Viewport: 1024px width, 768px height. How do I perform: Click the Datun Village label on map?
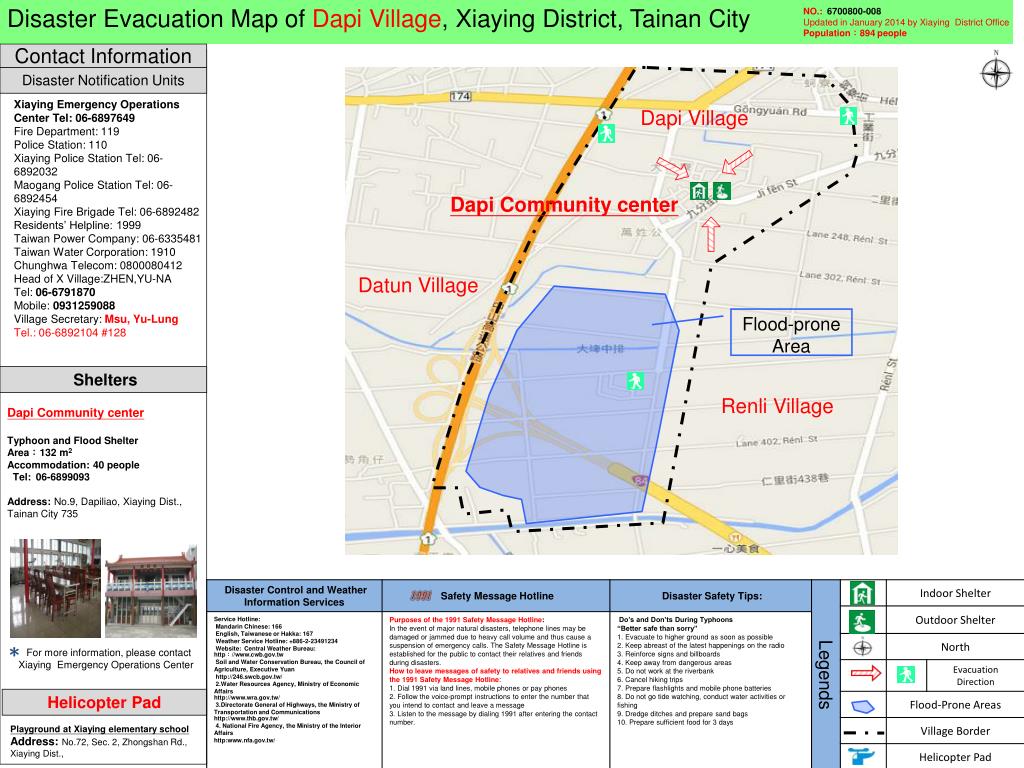click(418, 285)
